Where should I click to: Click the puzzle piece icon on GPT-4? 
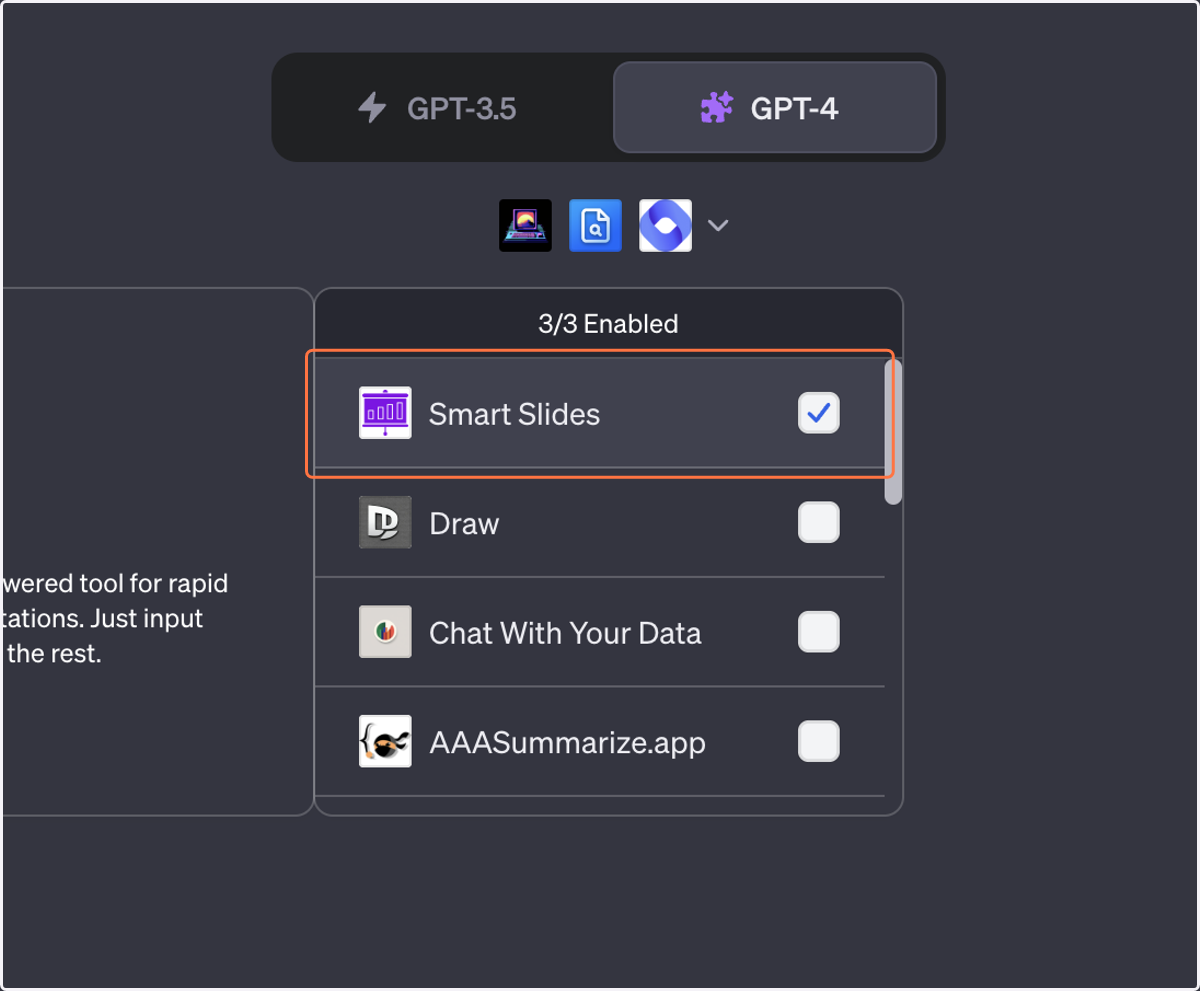[717, 108]
